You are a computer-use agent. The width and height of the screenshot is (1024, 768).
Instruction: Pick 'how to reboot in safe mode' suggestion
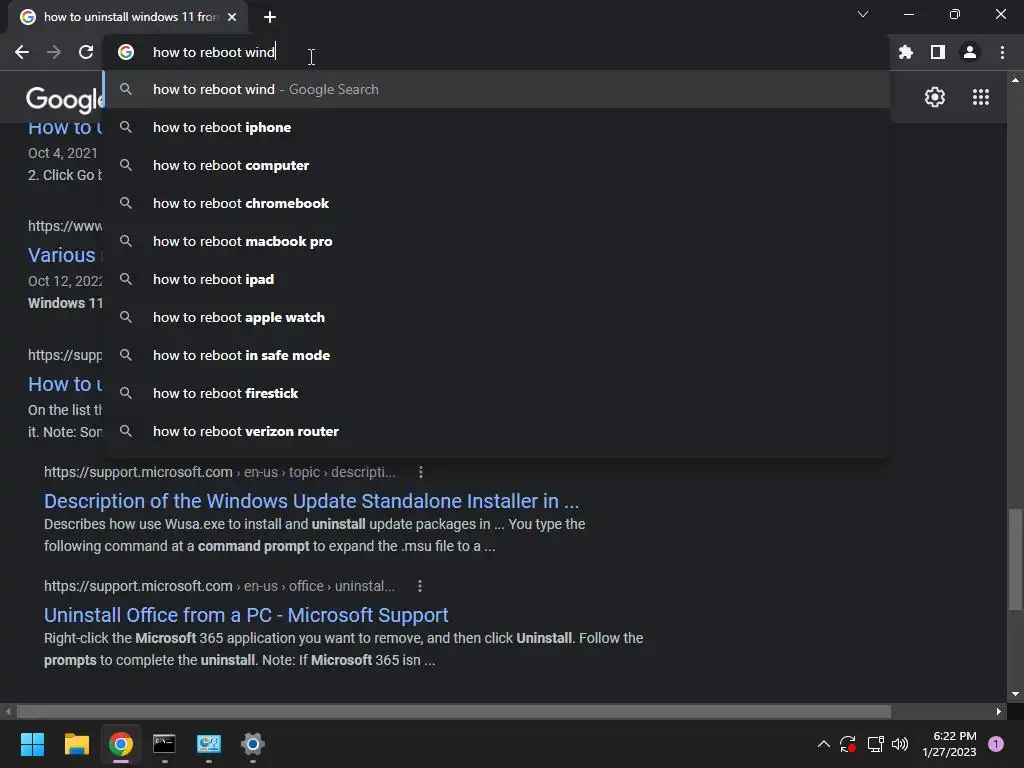[x=496, y=355]
